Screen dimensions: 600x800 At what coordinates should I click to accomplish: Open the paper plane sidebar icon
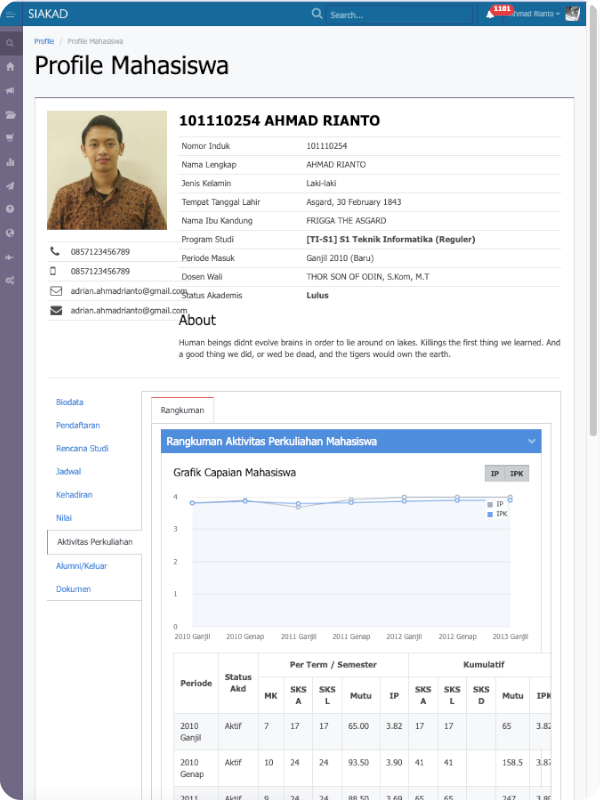(x=10, y=186)
